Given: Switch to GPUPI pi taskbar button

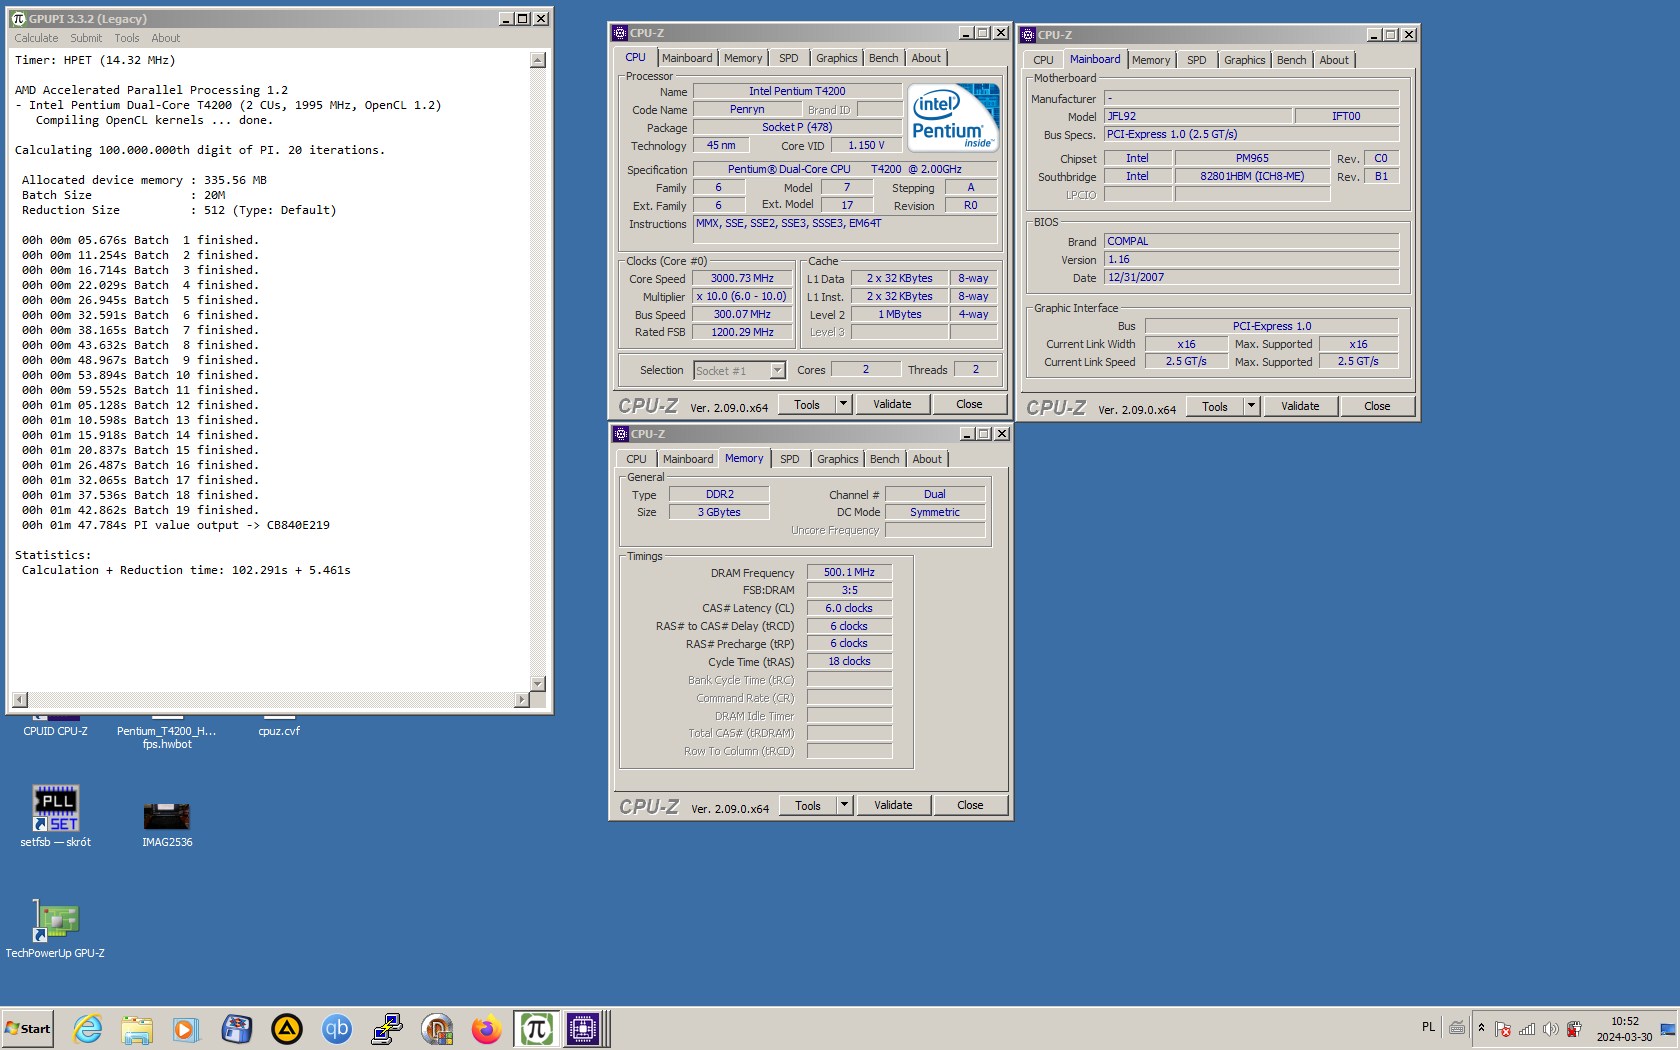Looking at the screenshot, I should pyautogui.click(x=537, y=1028).
